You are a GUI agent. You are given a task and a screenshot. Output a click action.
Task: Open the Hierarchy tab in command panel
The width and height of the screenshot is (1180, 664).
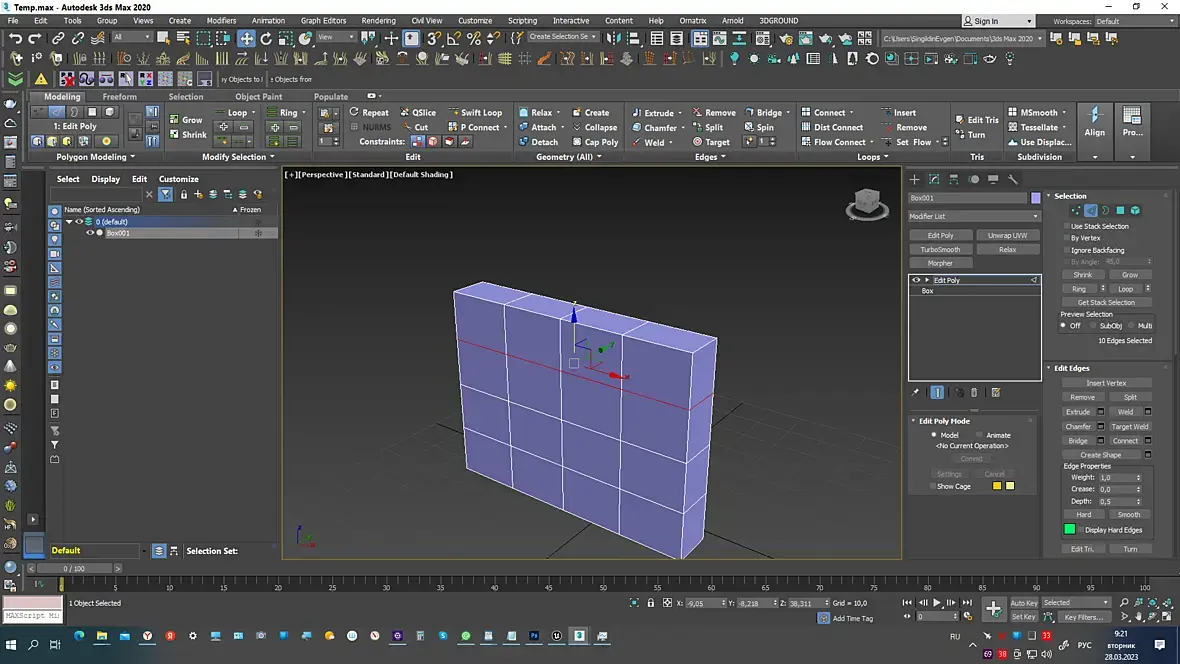[953, 179]
